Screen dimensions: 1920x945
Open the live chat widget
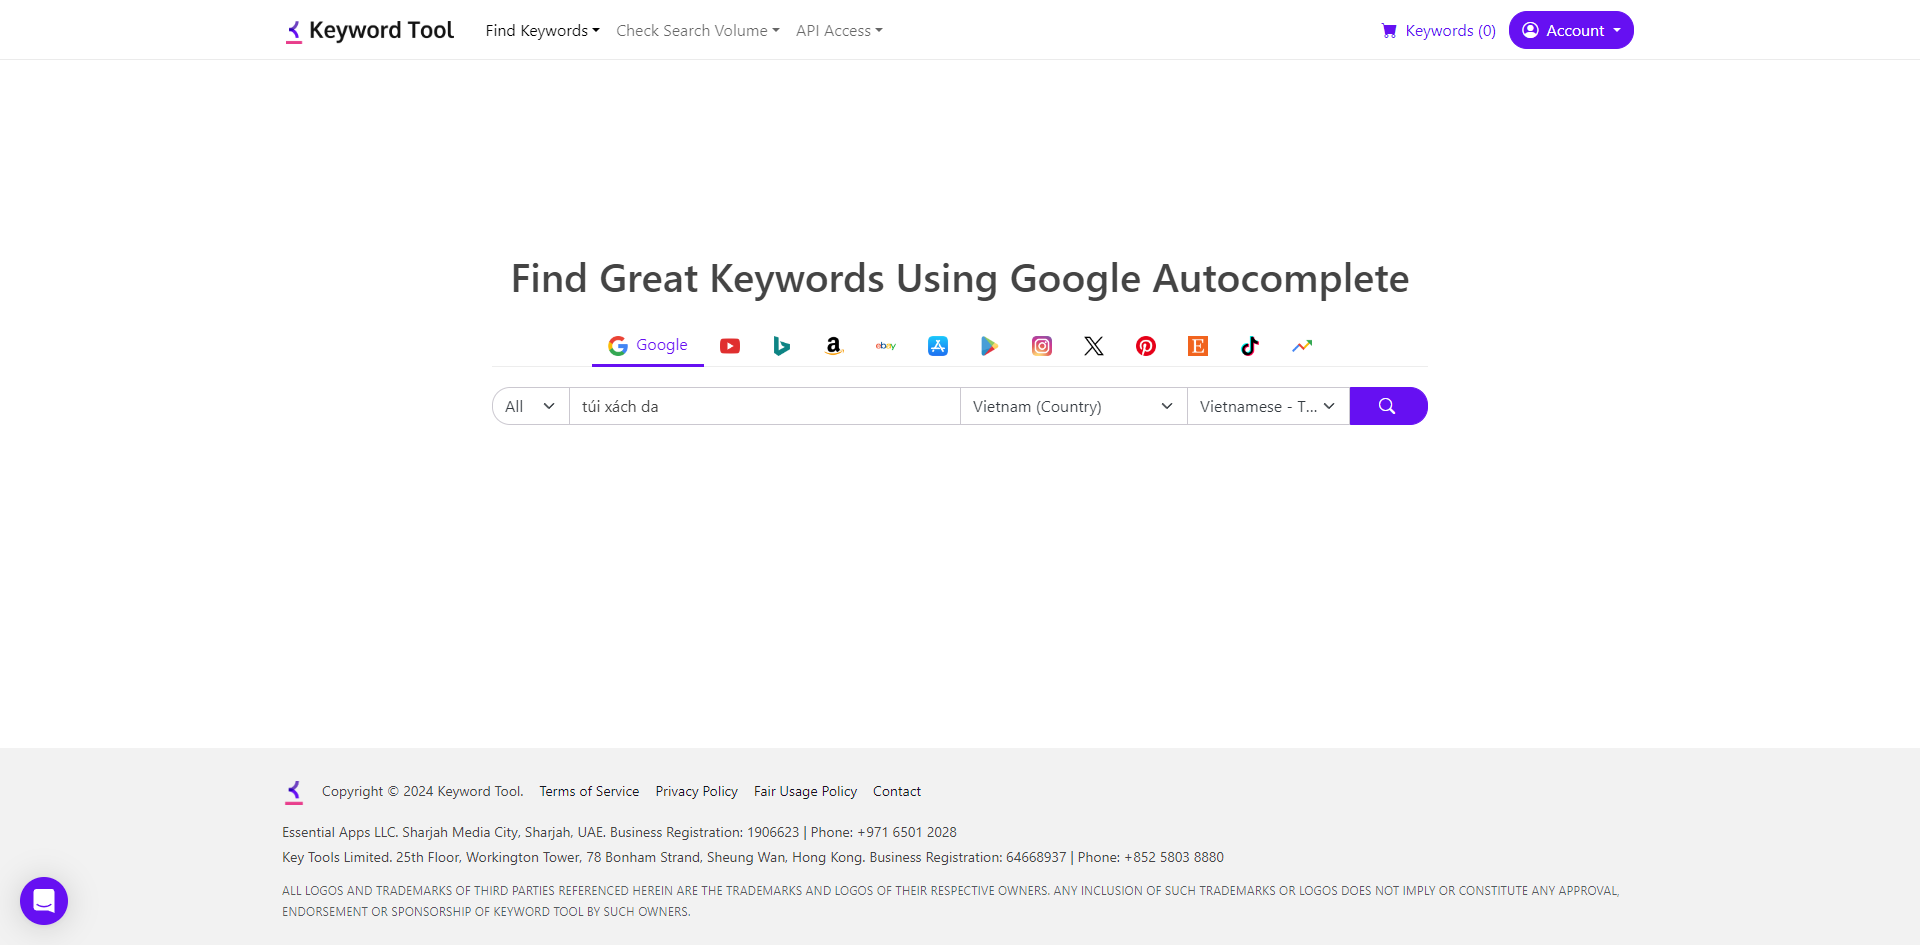click(x=44, y=901)
